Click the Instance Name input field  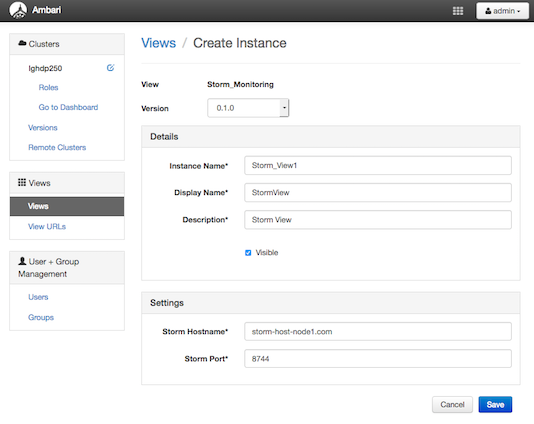pyautogui.click(x=378, y=166)
